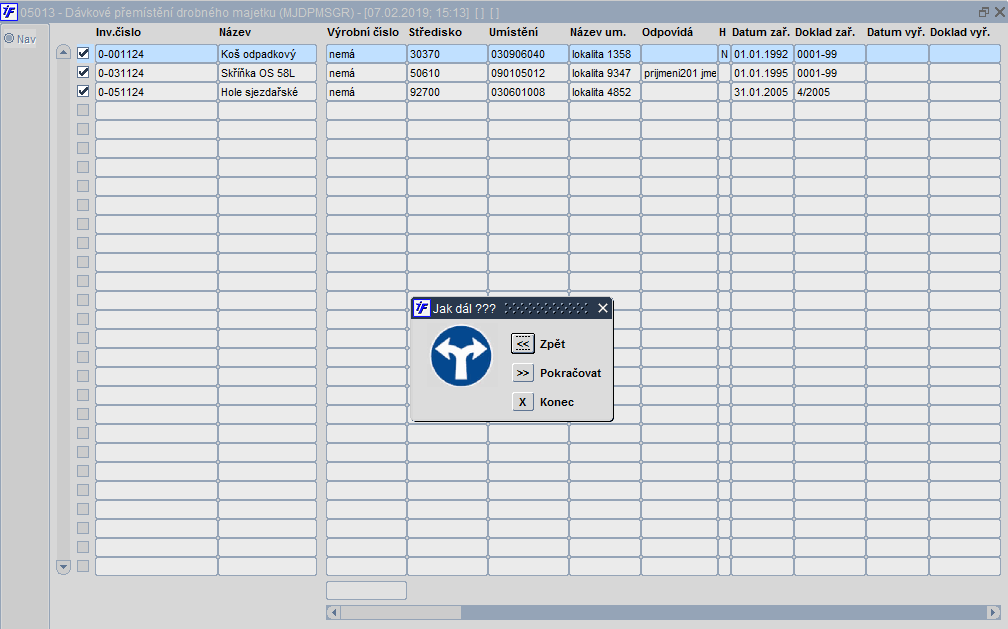The height and width of the screenshot is (629, 1008).
Task: Click lokalita 1358 cell
Action: (x=605, y=54)
